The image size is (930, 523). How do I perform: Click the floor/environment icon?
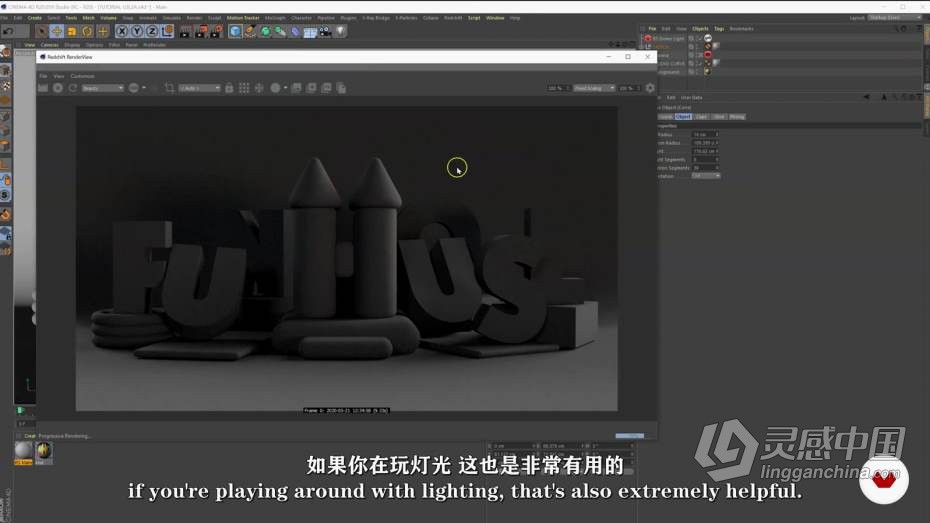310,31
